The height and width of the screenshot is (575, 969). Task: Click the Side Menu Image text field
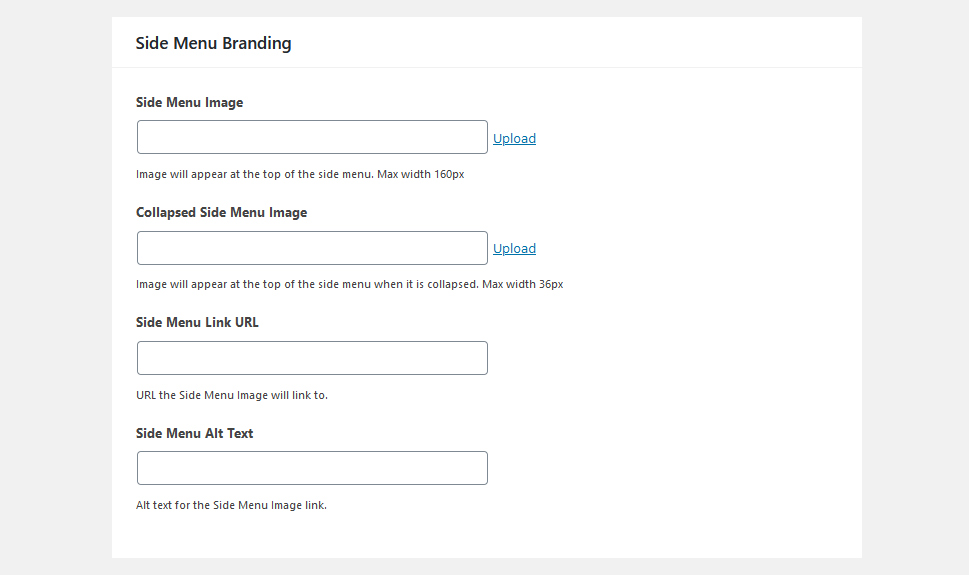312,137
